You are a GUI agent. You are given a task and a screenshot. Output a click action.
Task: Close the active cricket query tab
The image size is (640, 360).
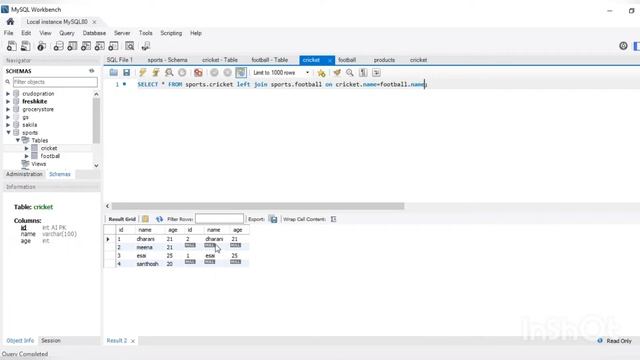(330, 60)
